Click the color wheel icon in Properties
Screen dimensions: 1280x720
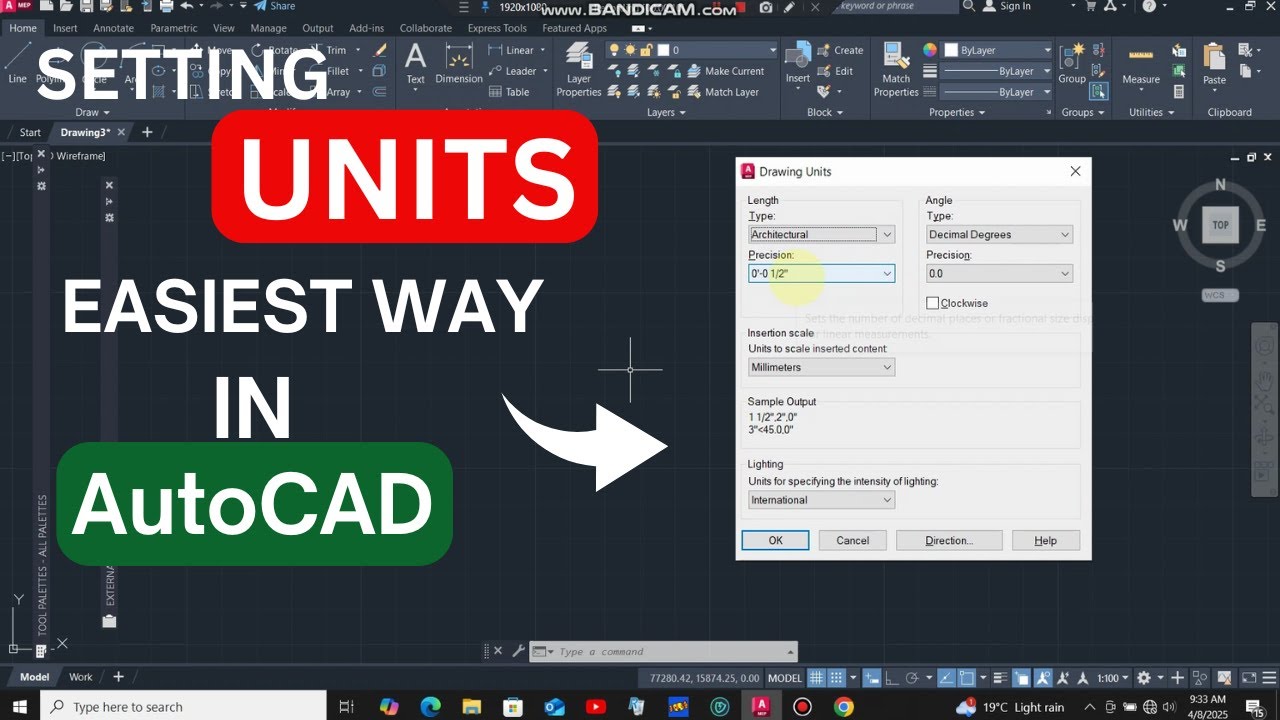click(x=930, y=50)
